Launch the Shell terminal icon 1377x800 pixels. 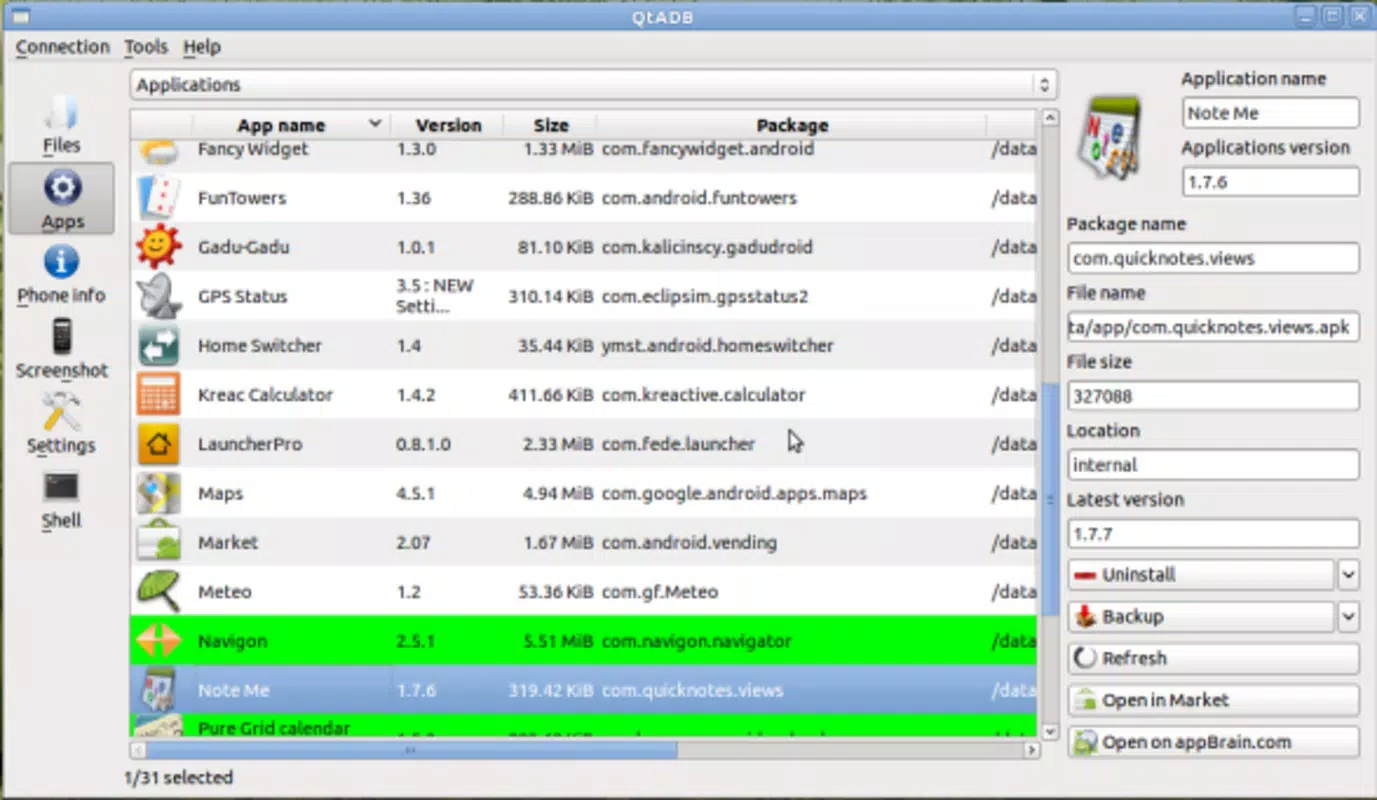[x=61, y=499]
